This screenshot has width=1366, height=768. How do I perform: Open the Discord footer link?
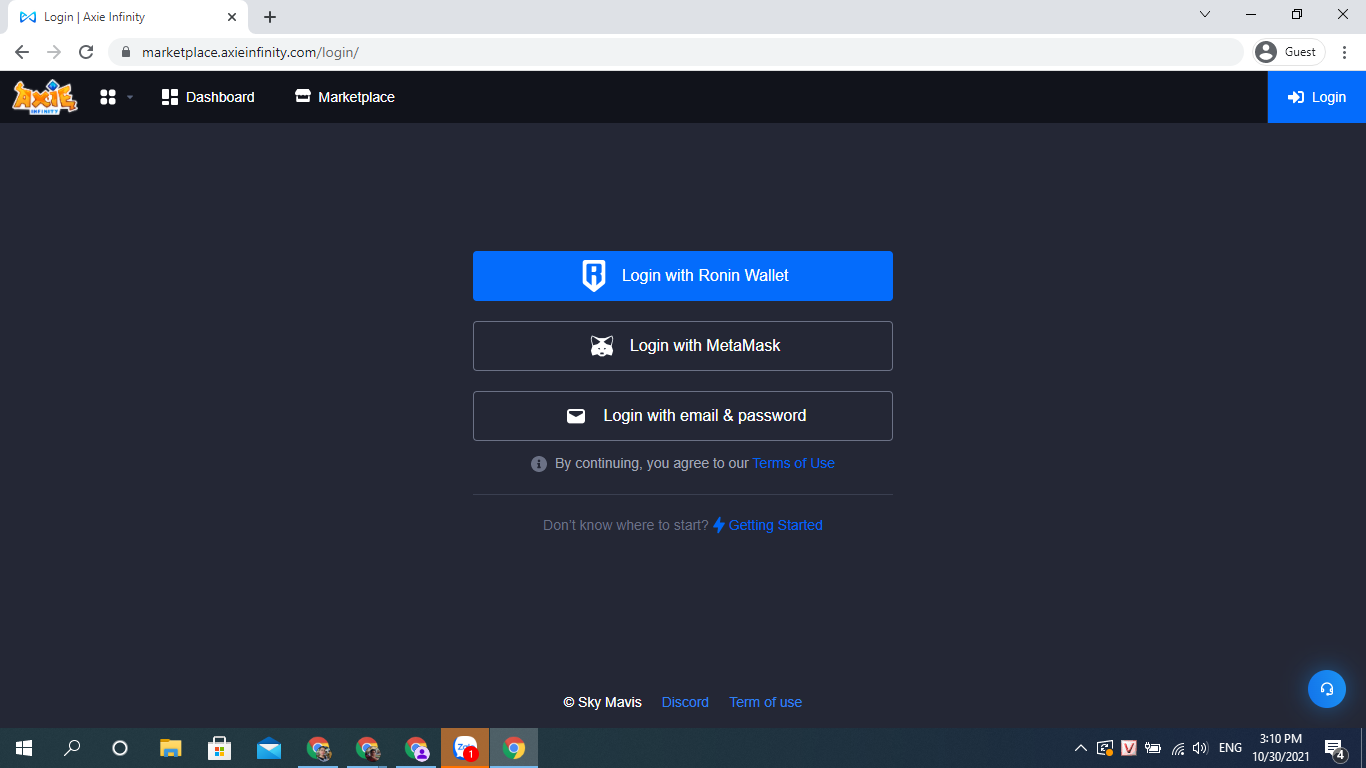[x=685, y=702]
